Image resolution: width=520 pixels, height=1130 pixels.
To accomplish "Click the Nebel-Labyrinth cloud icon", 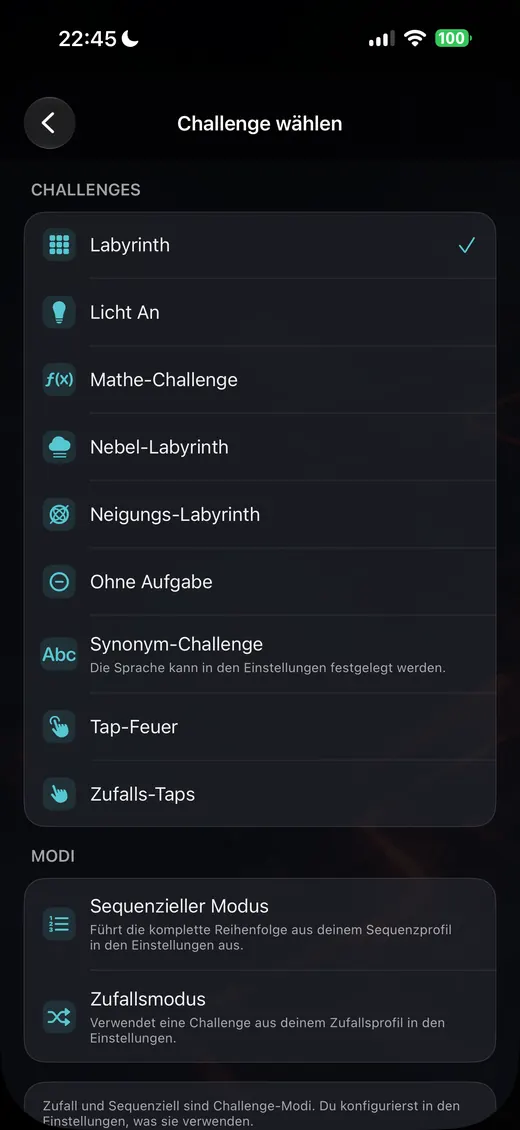I will tap(59, 447).
